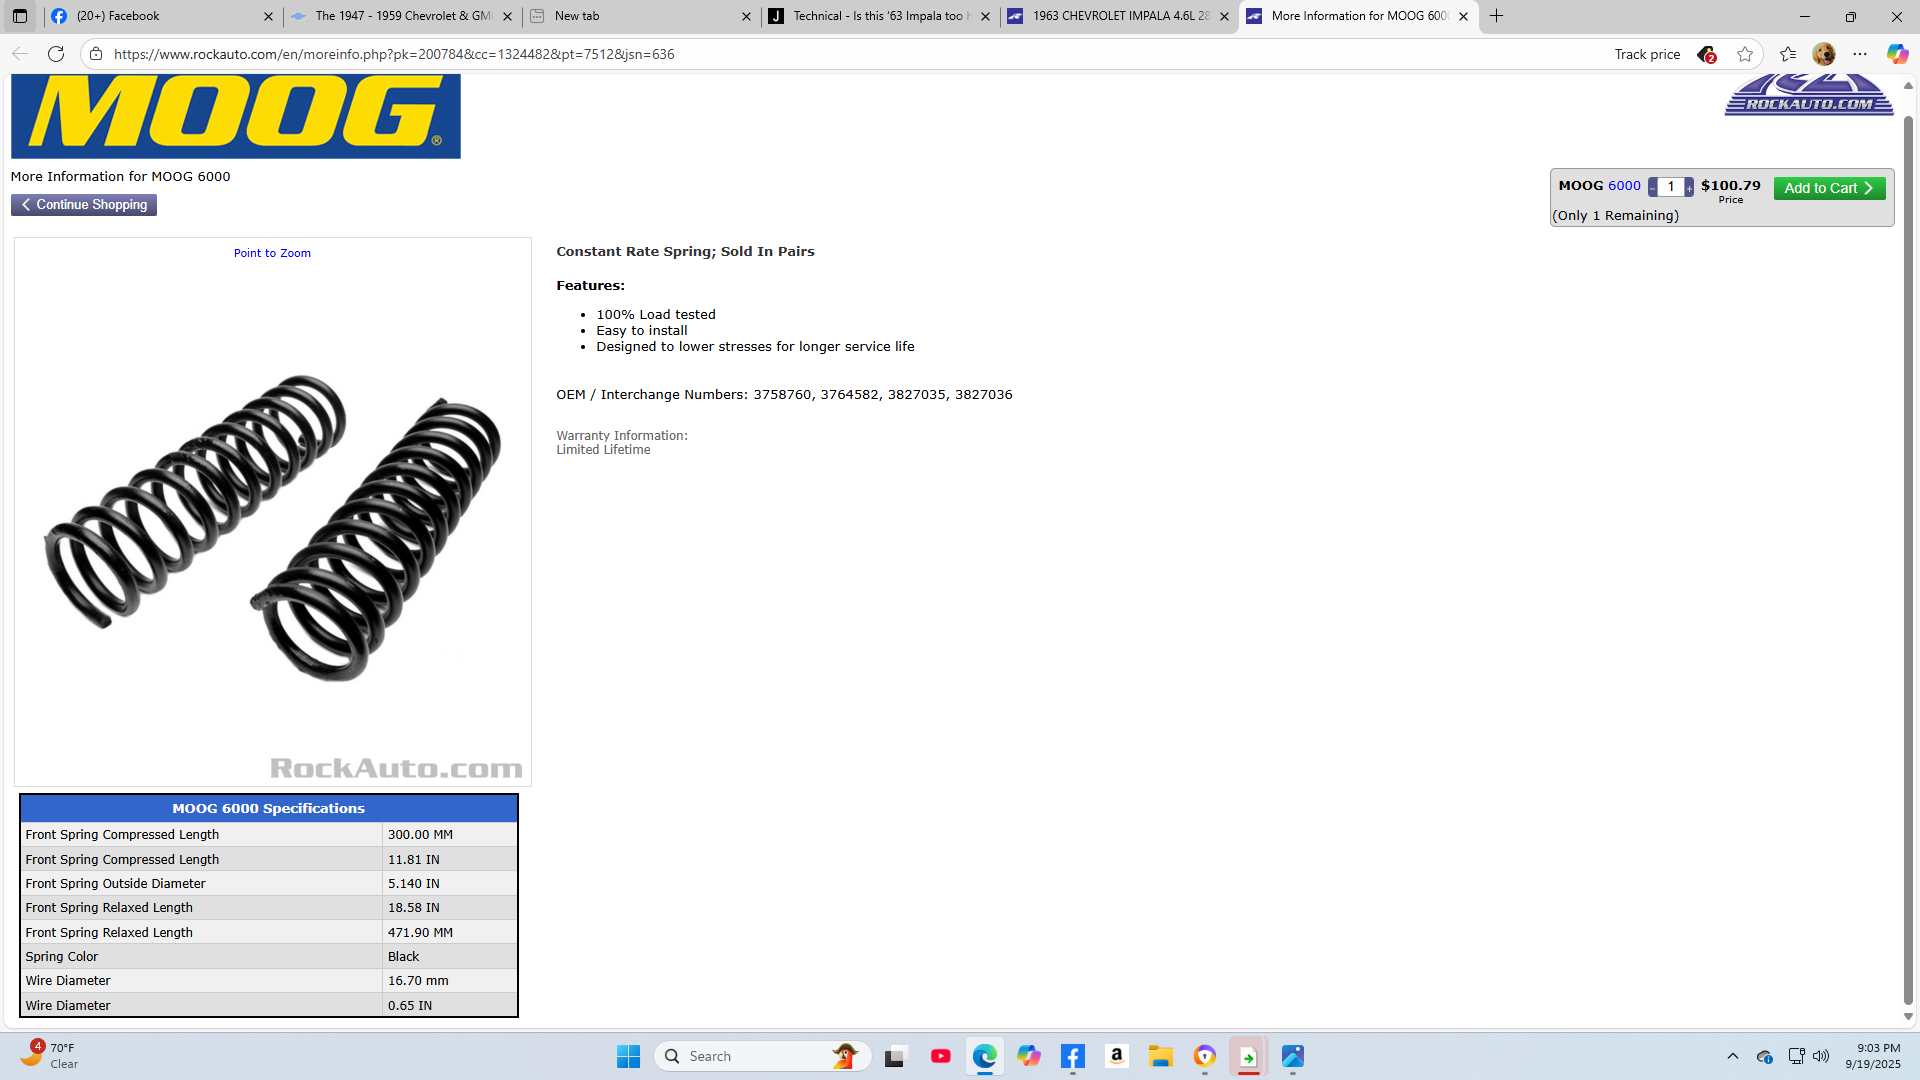Click the coil spring product image
Image resolution: width=1920 pixels, height=1080 pixels.
point(272,525)
